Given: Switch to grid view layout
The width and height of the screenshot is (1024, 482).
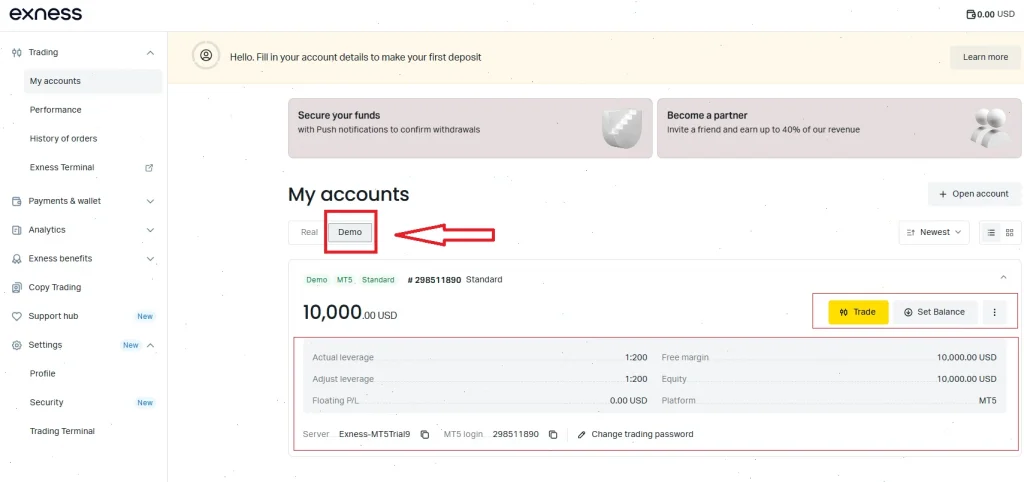Looking at the screenshot, I should click(x=1009, y=232).
